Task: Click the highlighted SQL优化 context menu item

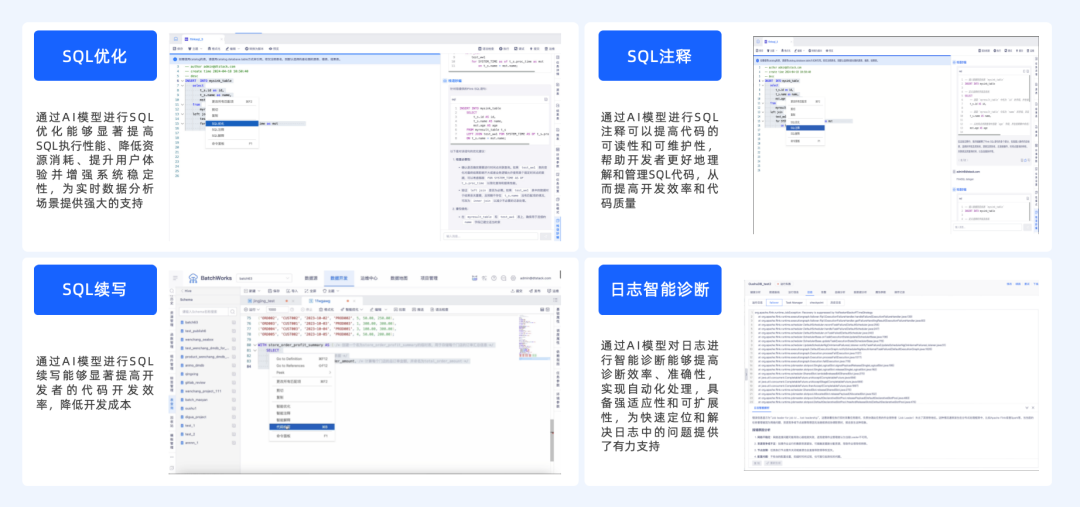Action: pos(218,124)
